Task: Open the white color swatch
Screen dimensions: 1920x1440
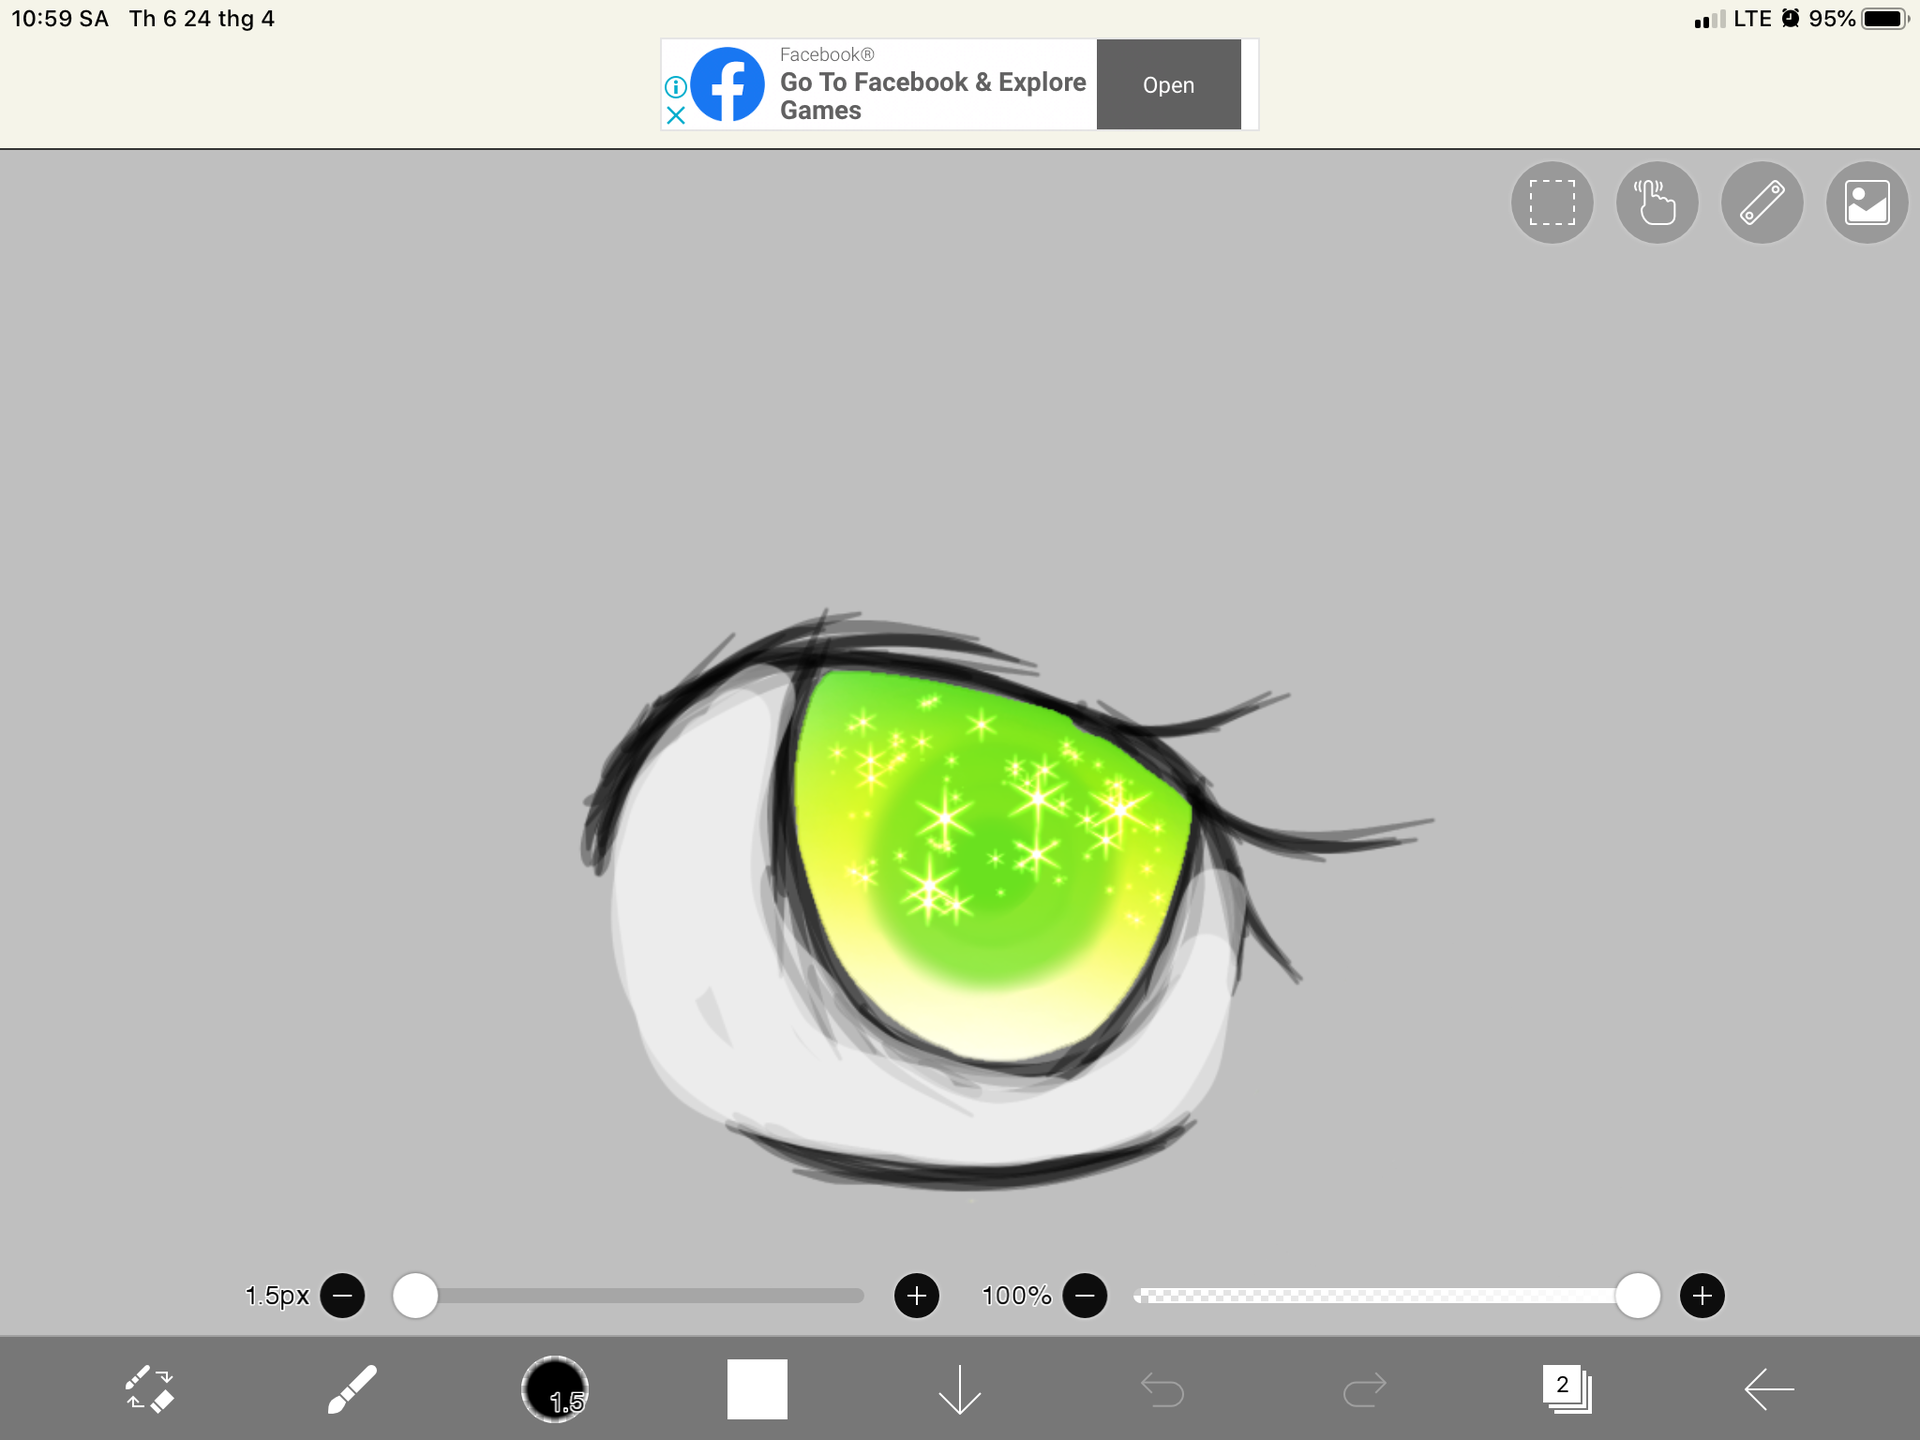Action: (757, 1389)
